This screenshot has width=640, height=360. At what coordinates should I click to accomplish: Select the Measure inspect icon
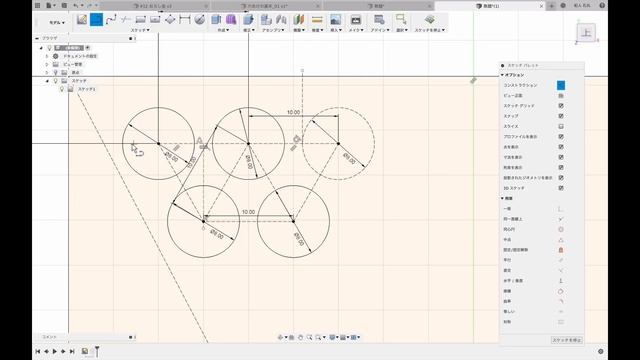click(317, 19)
